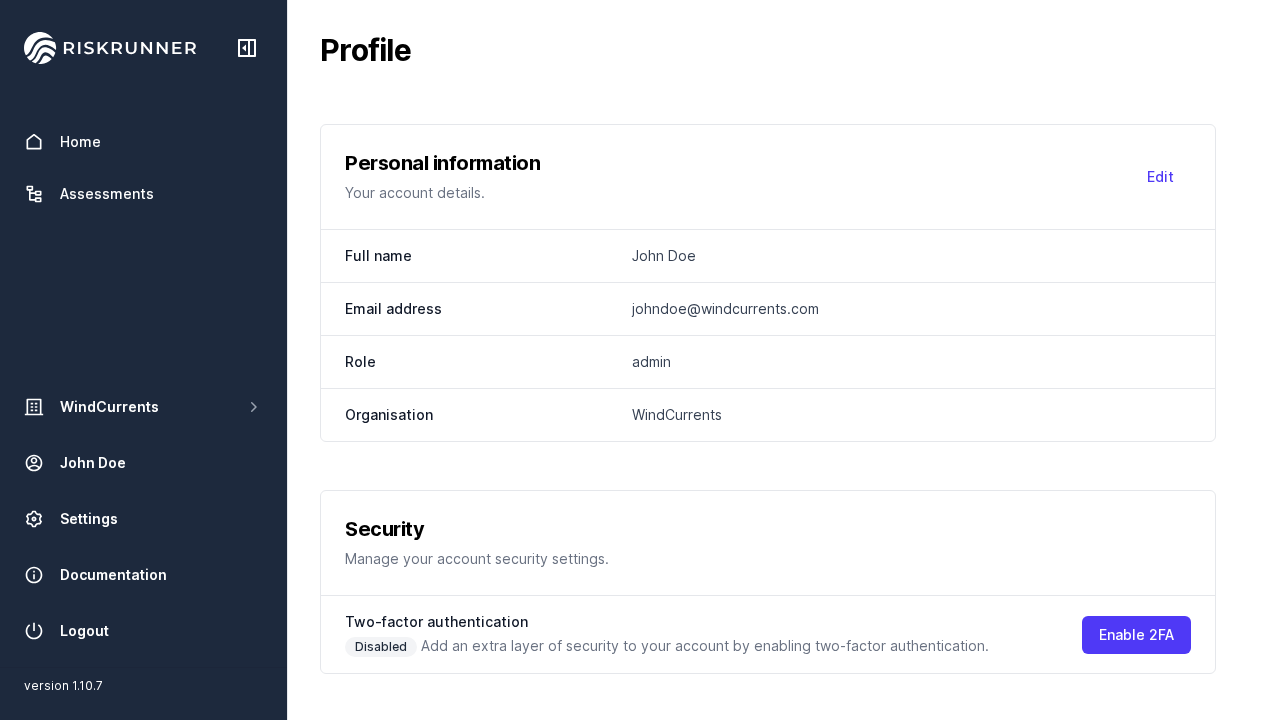Expand the WindCurrents organisation chevron

(254, 407)
